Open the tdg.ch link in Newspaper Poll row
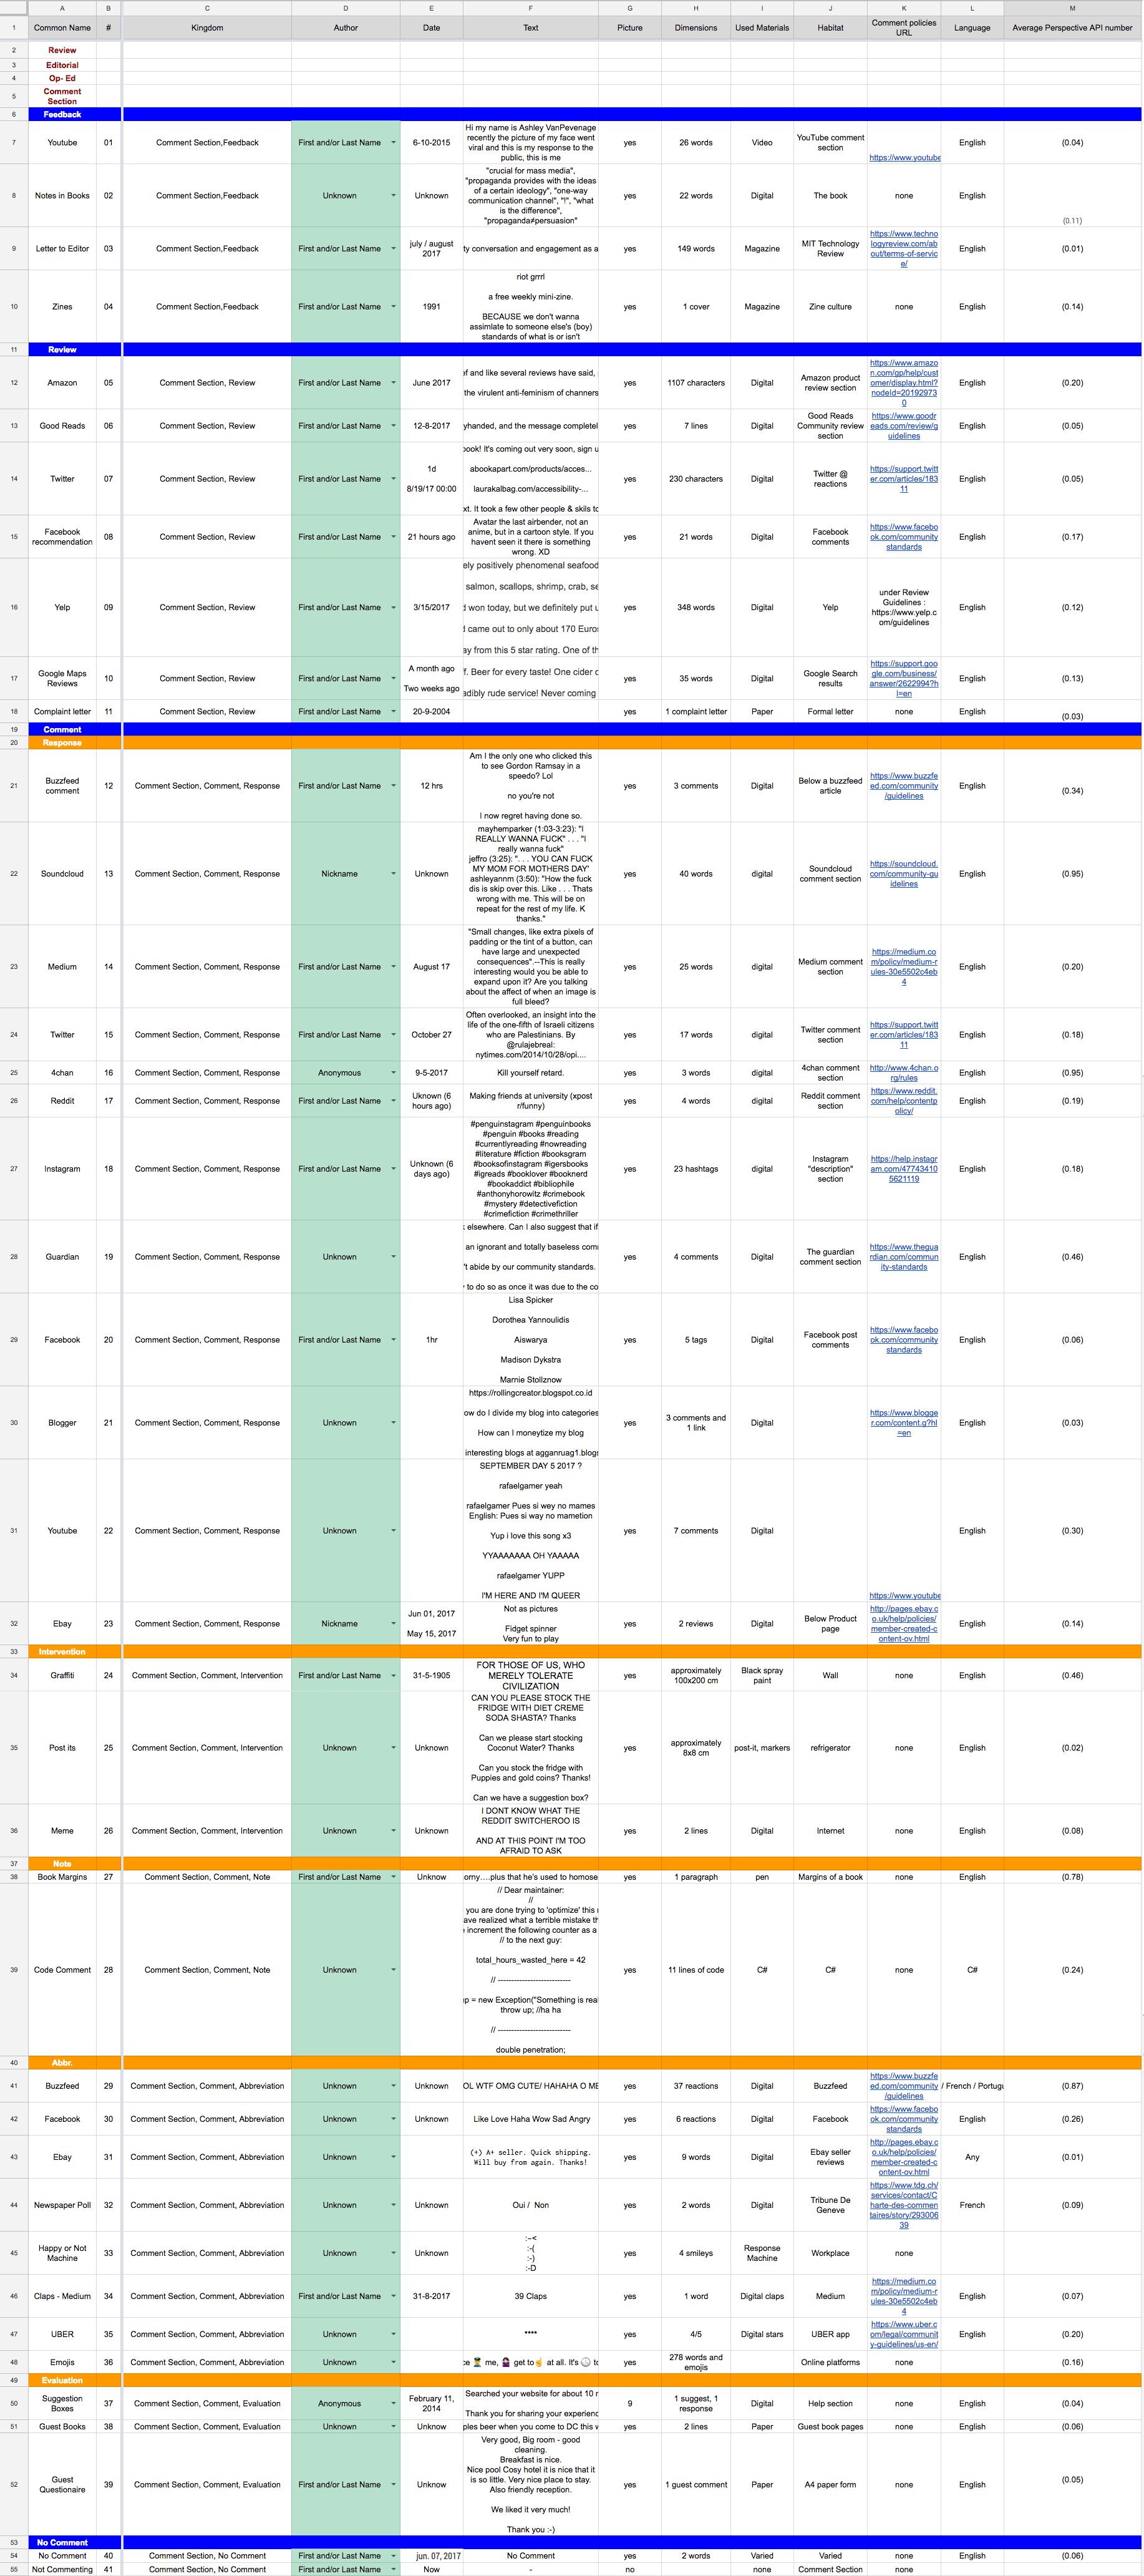The width and height of the screenshot is (1144, 2576). click(x=904, y=2205)
